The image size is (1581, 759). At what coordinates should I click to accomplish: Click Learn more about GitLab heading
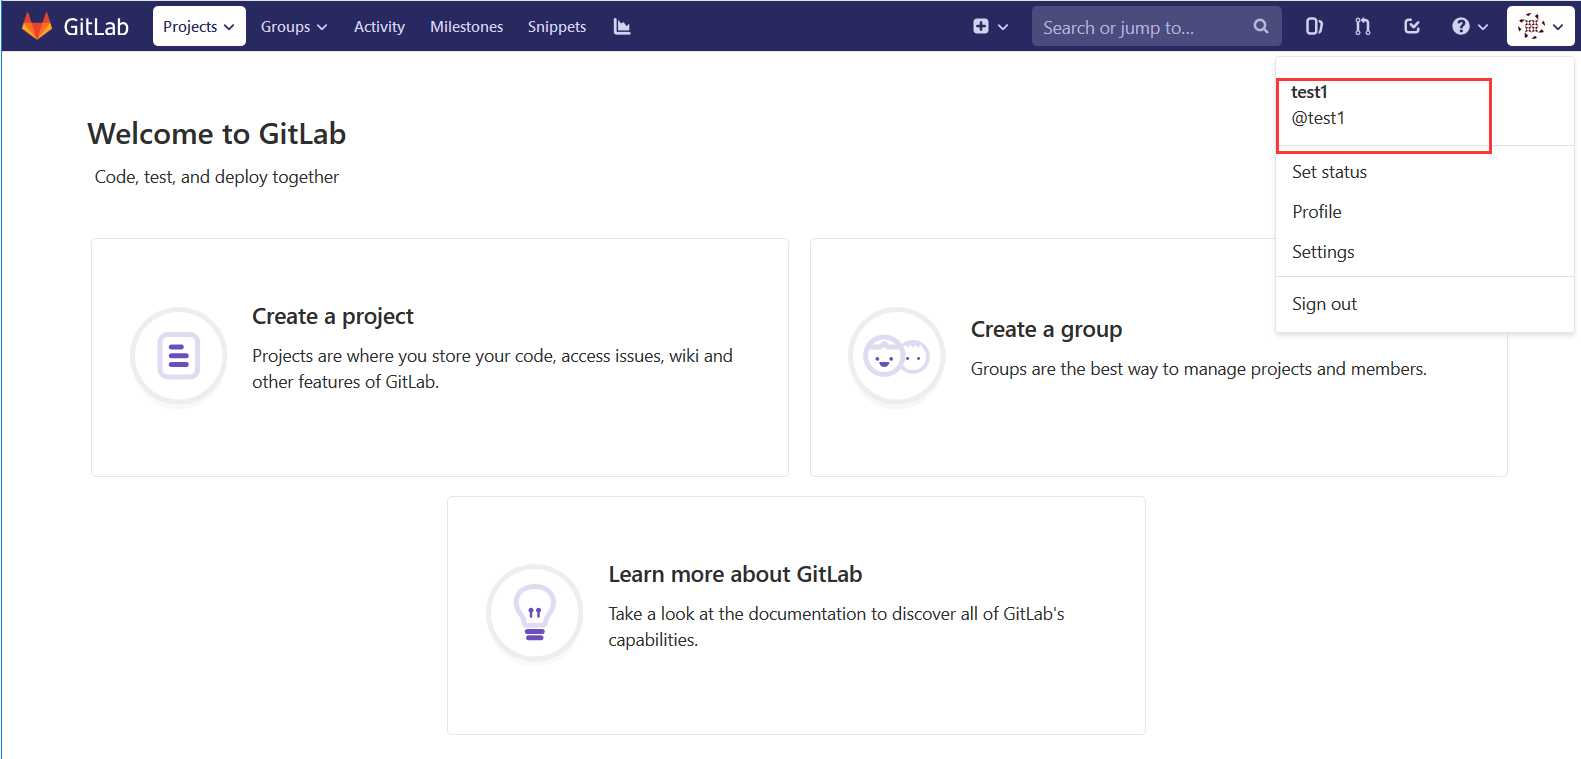(735, 574)
